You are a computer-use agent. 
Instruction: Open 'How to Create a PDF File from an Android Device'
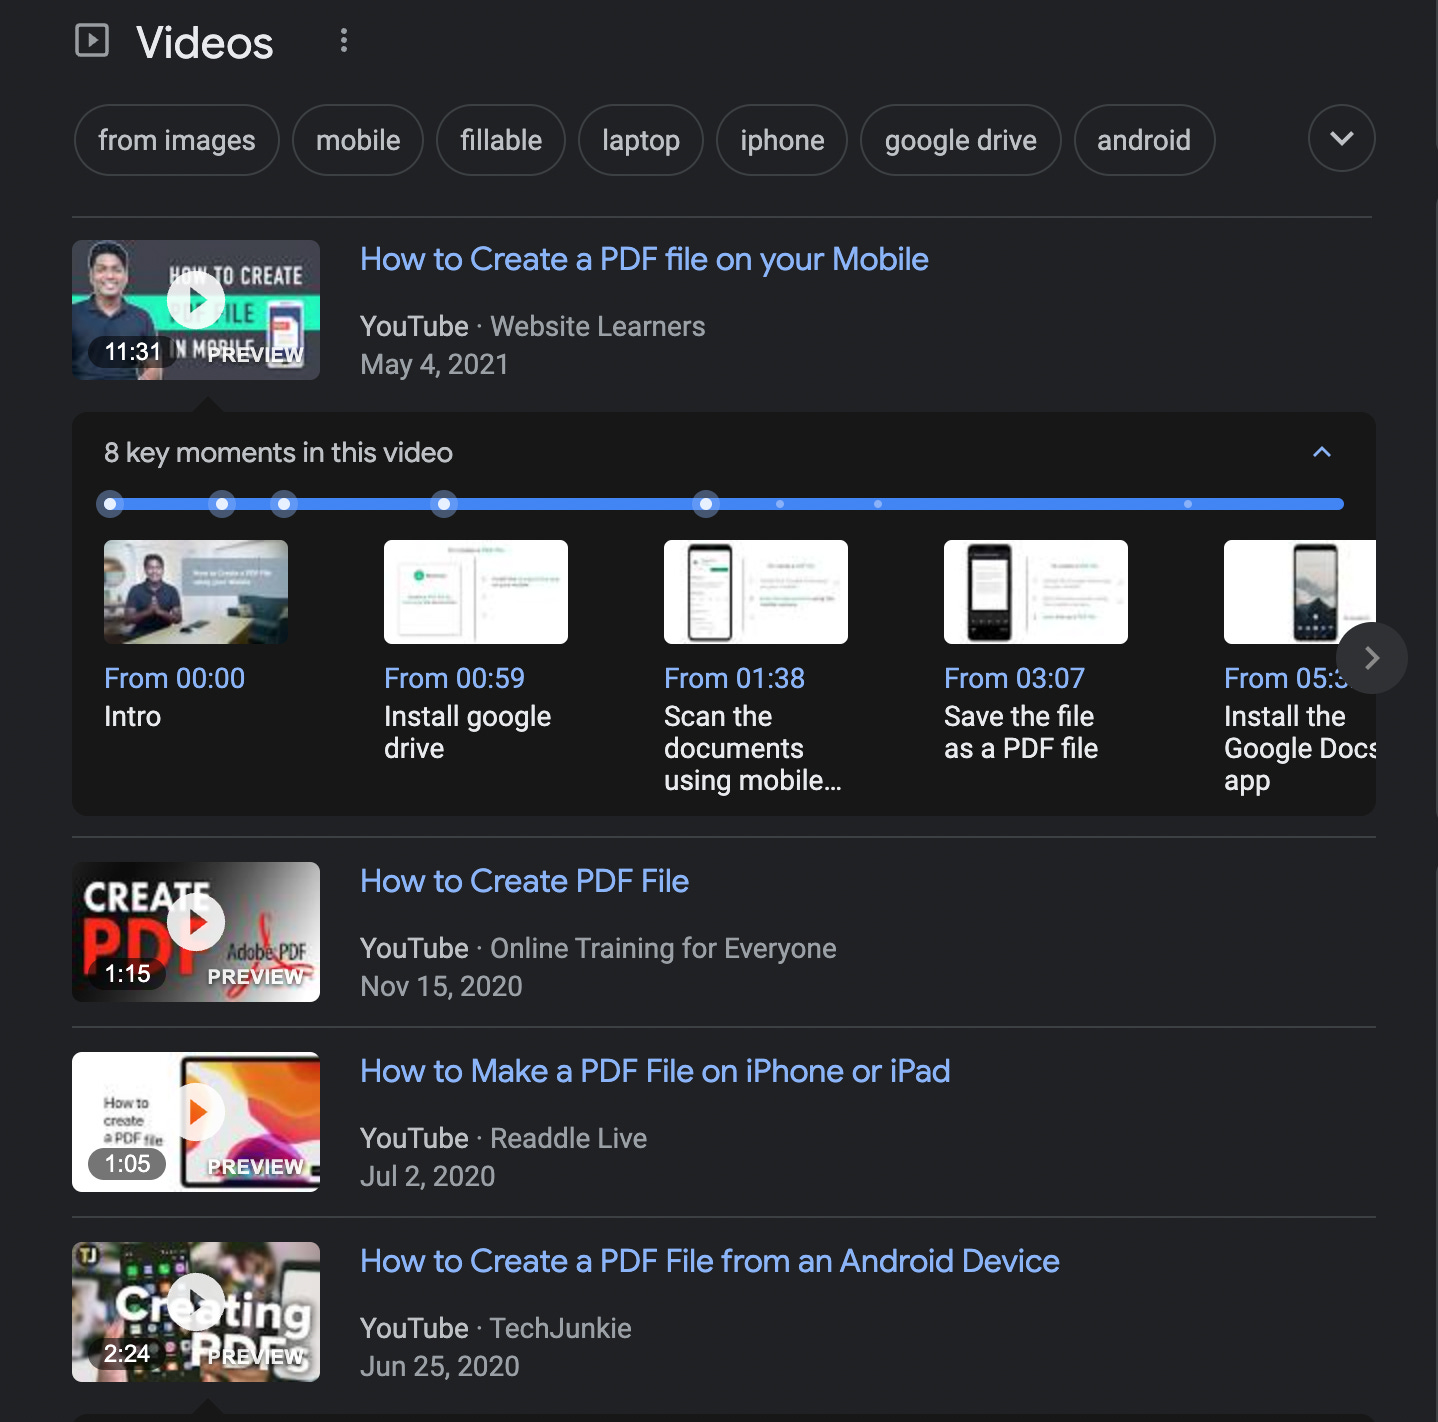[x=710, y=1261]
